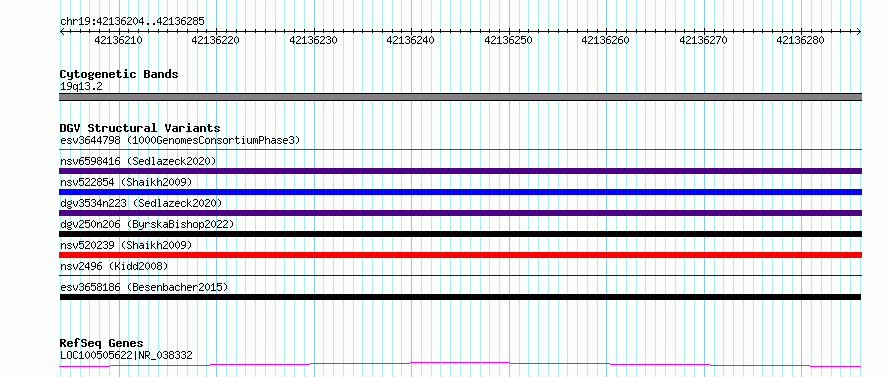Open esv3658186 (Besenbacher2015) label
The image size is (890, 377).
click(144, 287)
